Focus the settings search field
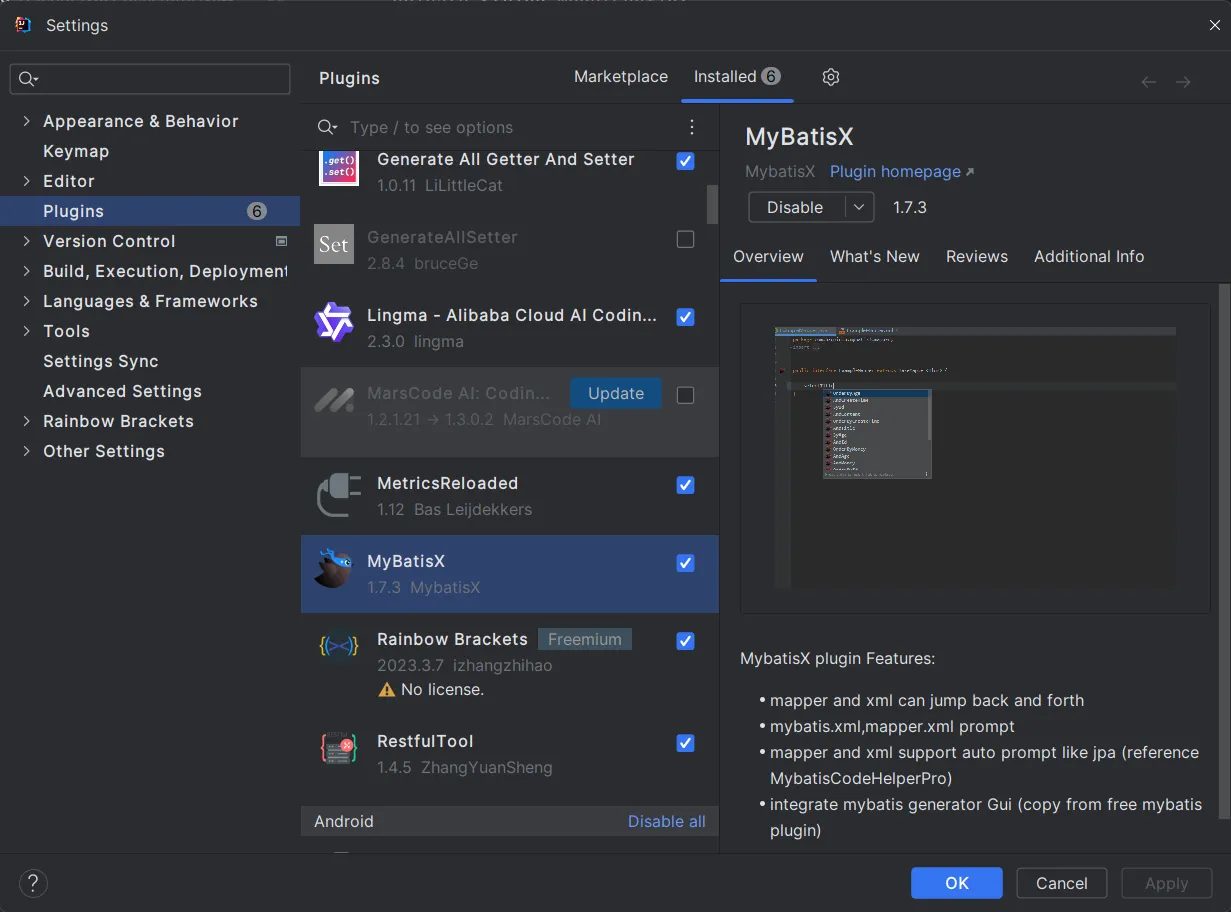This screenshot has height=912, width=1231. pos(150,79)
